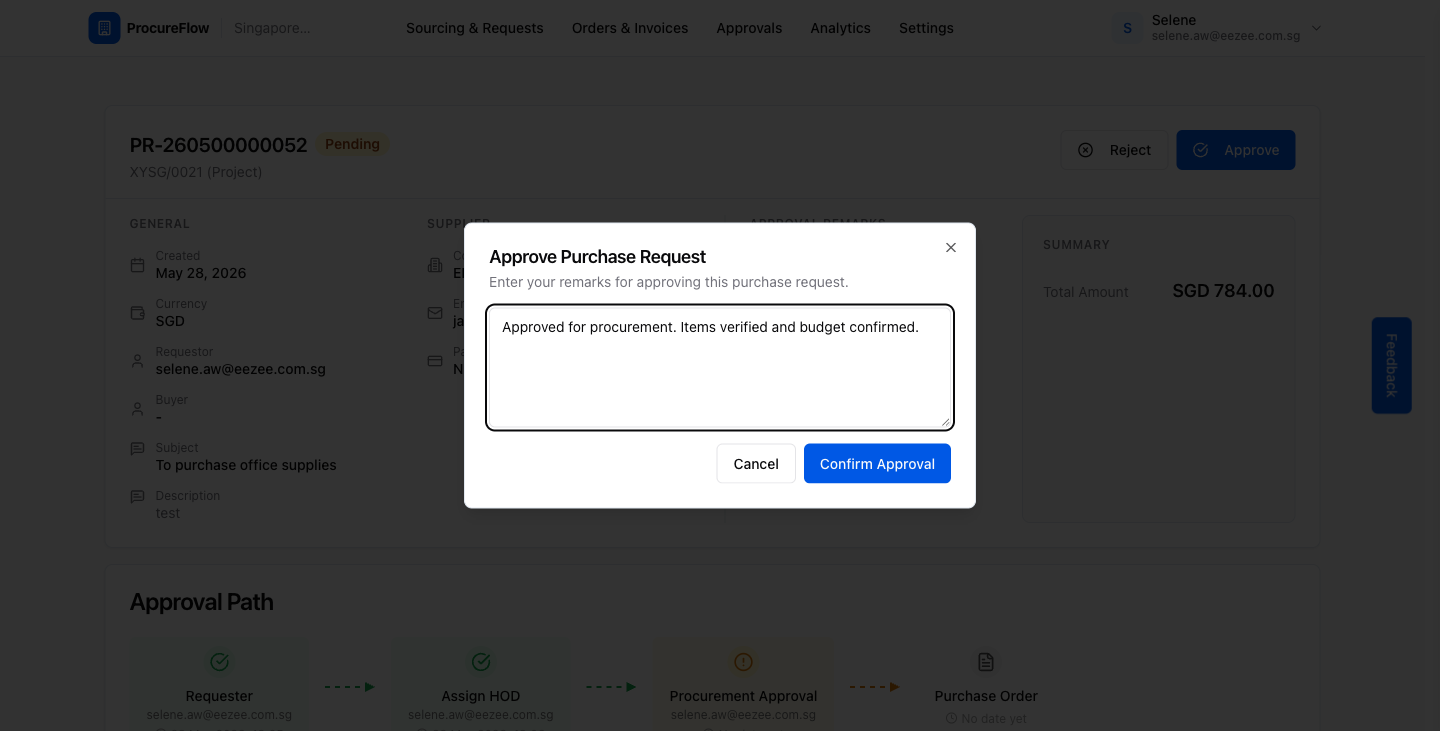
Task: Click the supplier company building icon
Action: pyautogui.click(x=435, y=265)
